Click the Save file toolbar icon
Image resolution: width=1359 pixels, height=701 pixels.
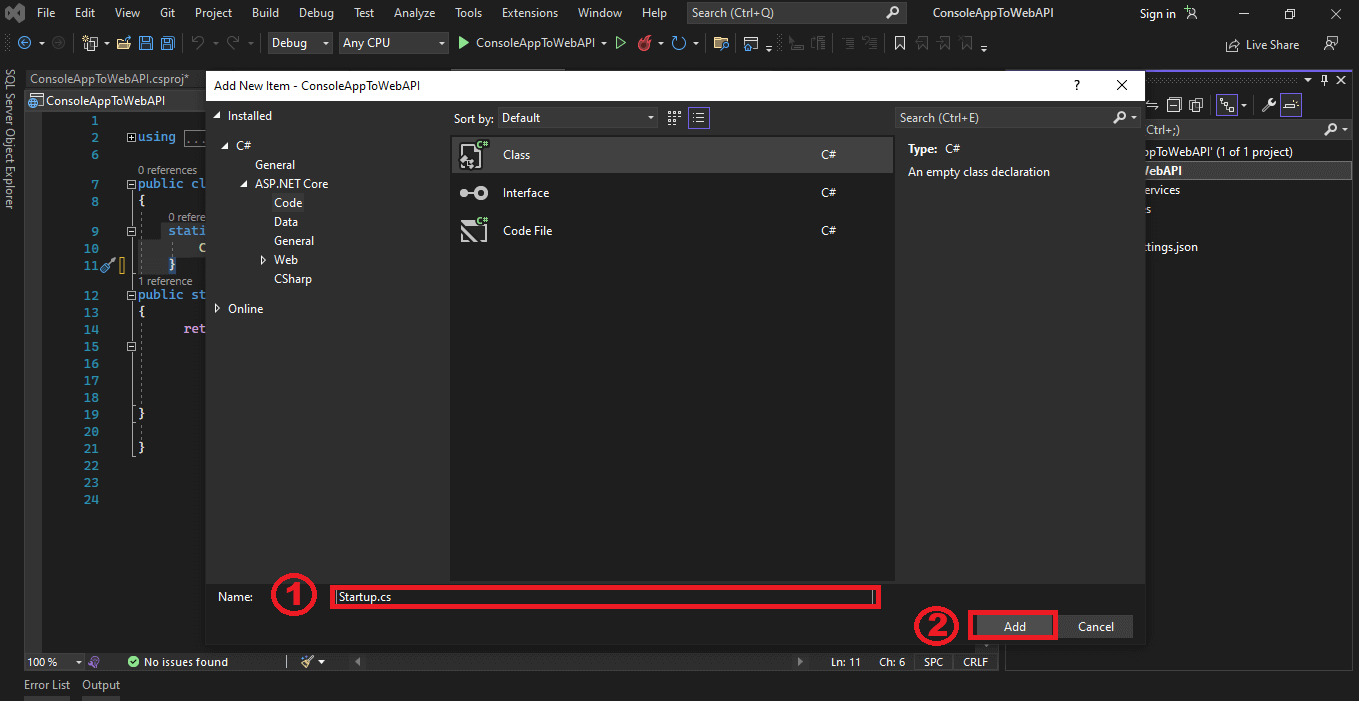(x=146, y=43)
